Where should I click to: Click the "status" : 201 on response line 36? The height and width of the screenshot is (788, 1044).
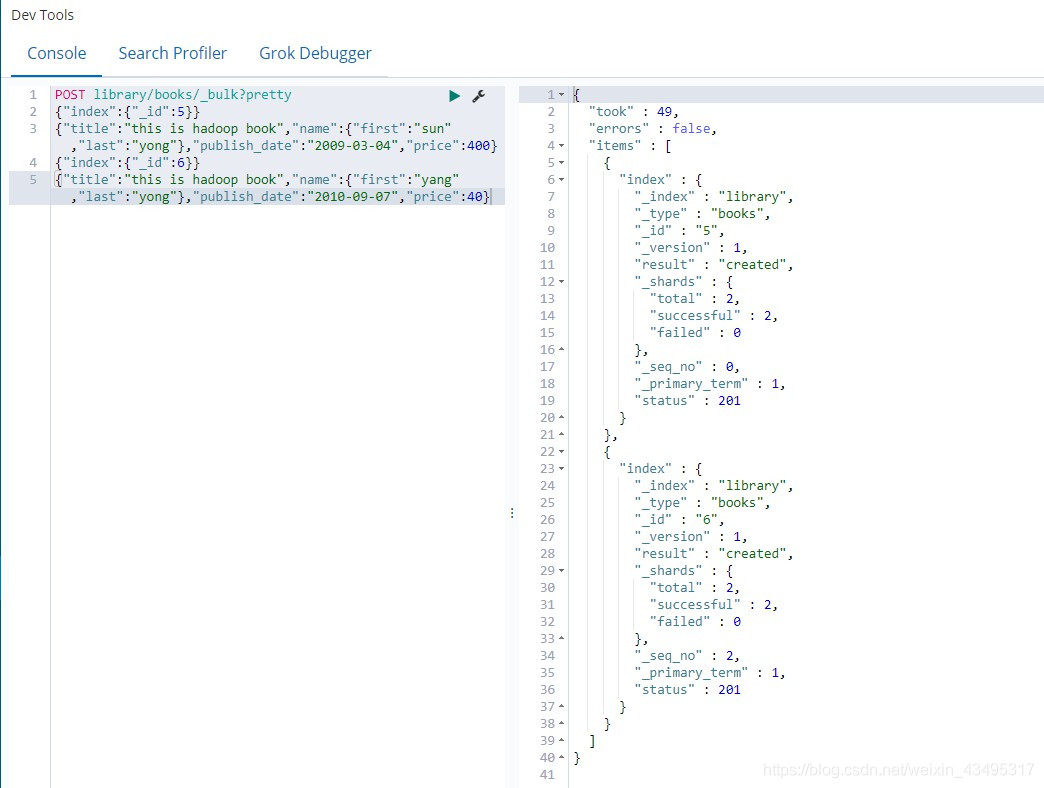(x=687, y=690)
